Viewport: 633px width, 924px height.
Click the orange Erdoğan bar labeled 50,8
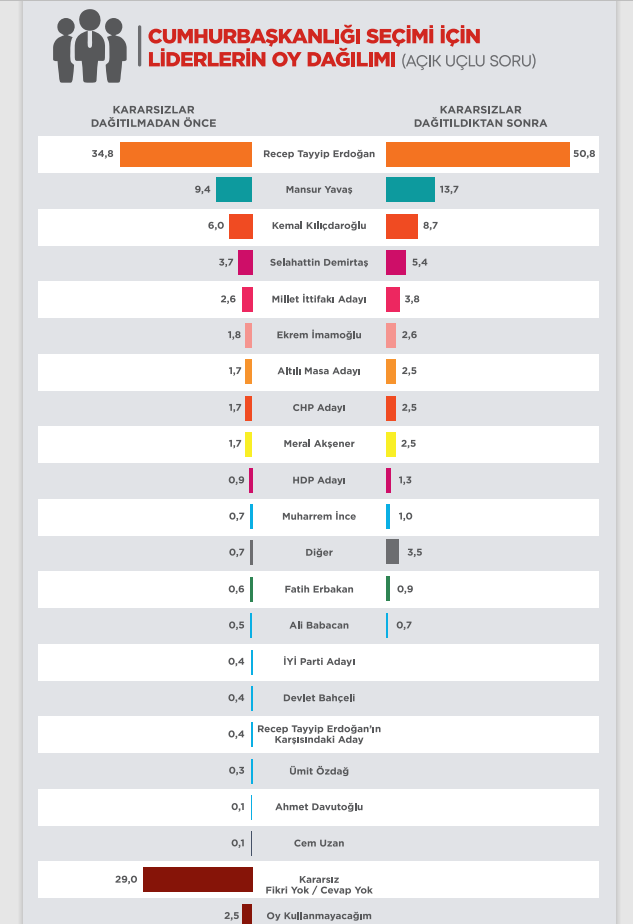coord(477,154)
